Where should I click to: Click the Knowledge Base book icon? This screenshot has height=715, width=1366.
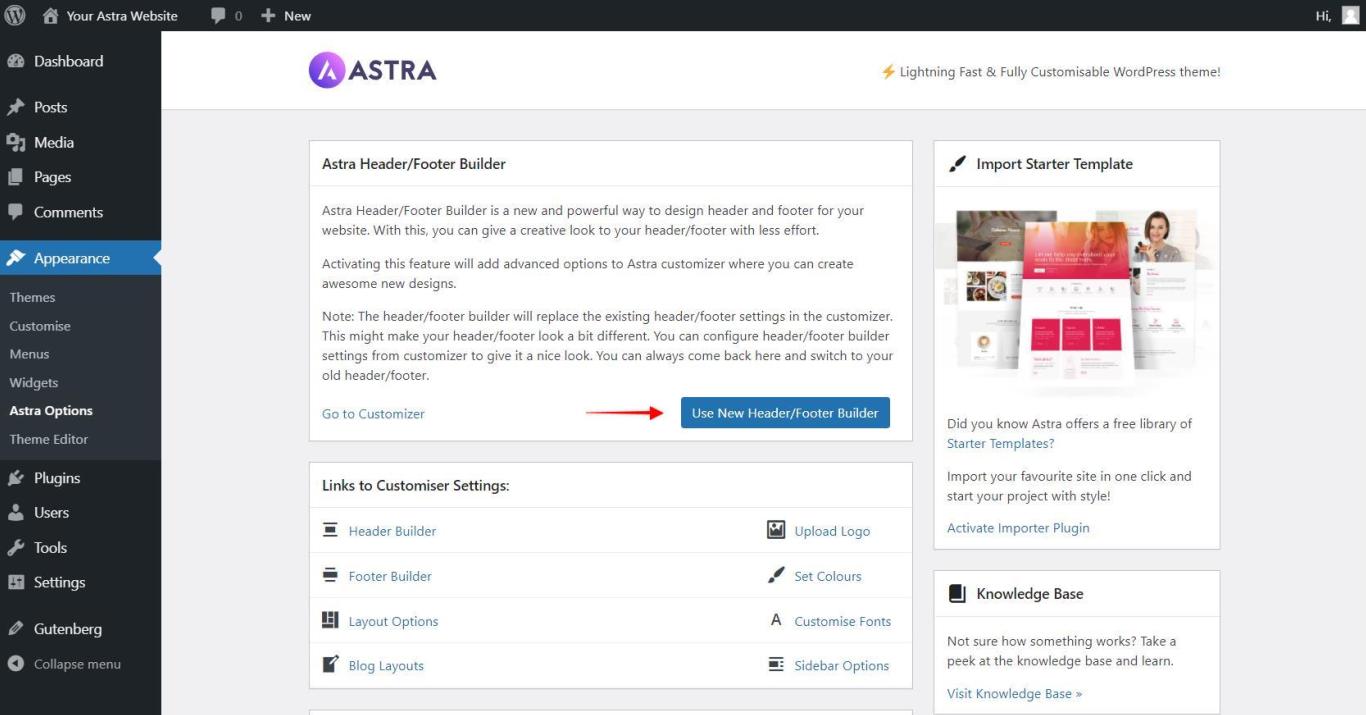tap(957, 593)
